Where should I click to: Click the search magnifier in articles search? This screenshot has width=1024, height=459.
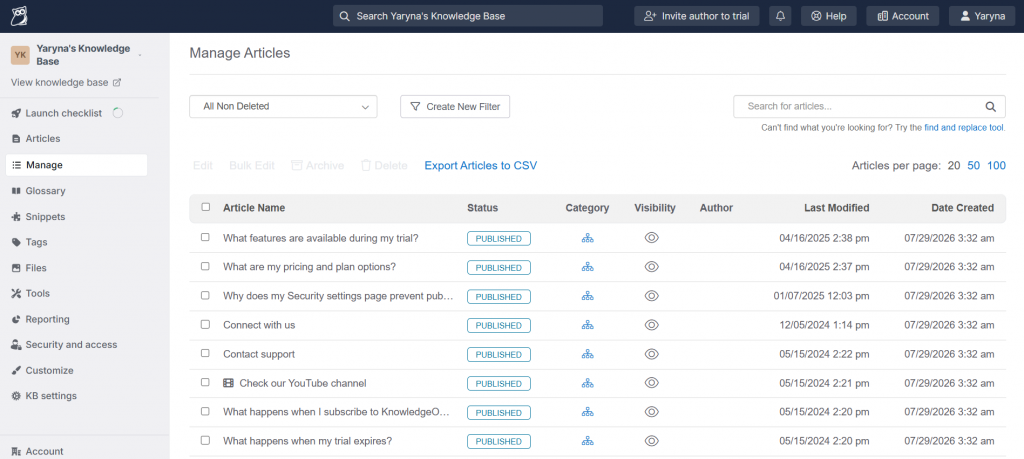click(x=991, y=106)
